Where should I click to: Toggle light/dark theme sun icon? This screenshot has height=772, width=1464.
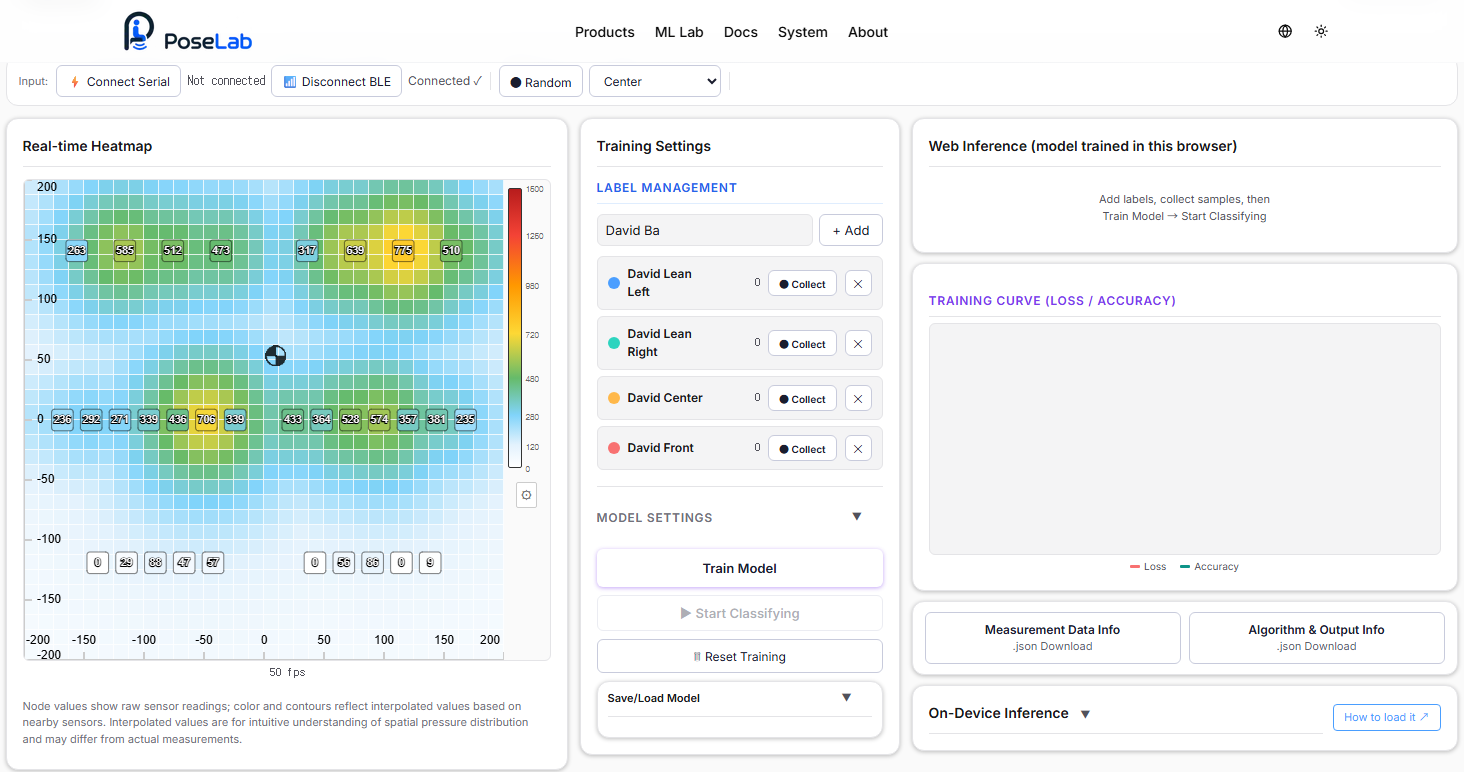(x=1321, y=31)
